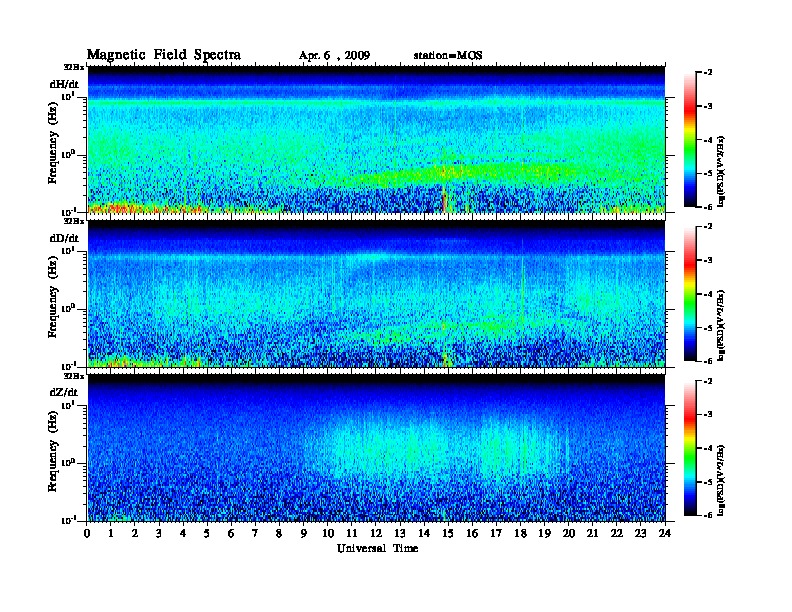Click hour tick label 21 on time axis
The width and height of the screenshot is (792, 612).
[x=592, y=533]
